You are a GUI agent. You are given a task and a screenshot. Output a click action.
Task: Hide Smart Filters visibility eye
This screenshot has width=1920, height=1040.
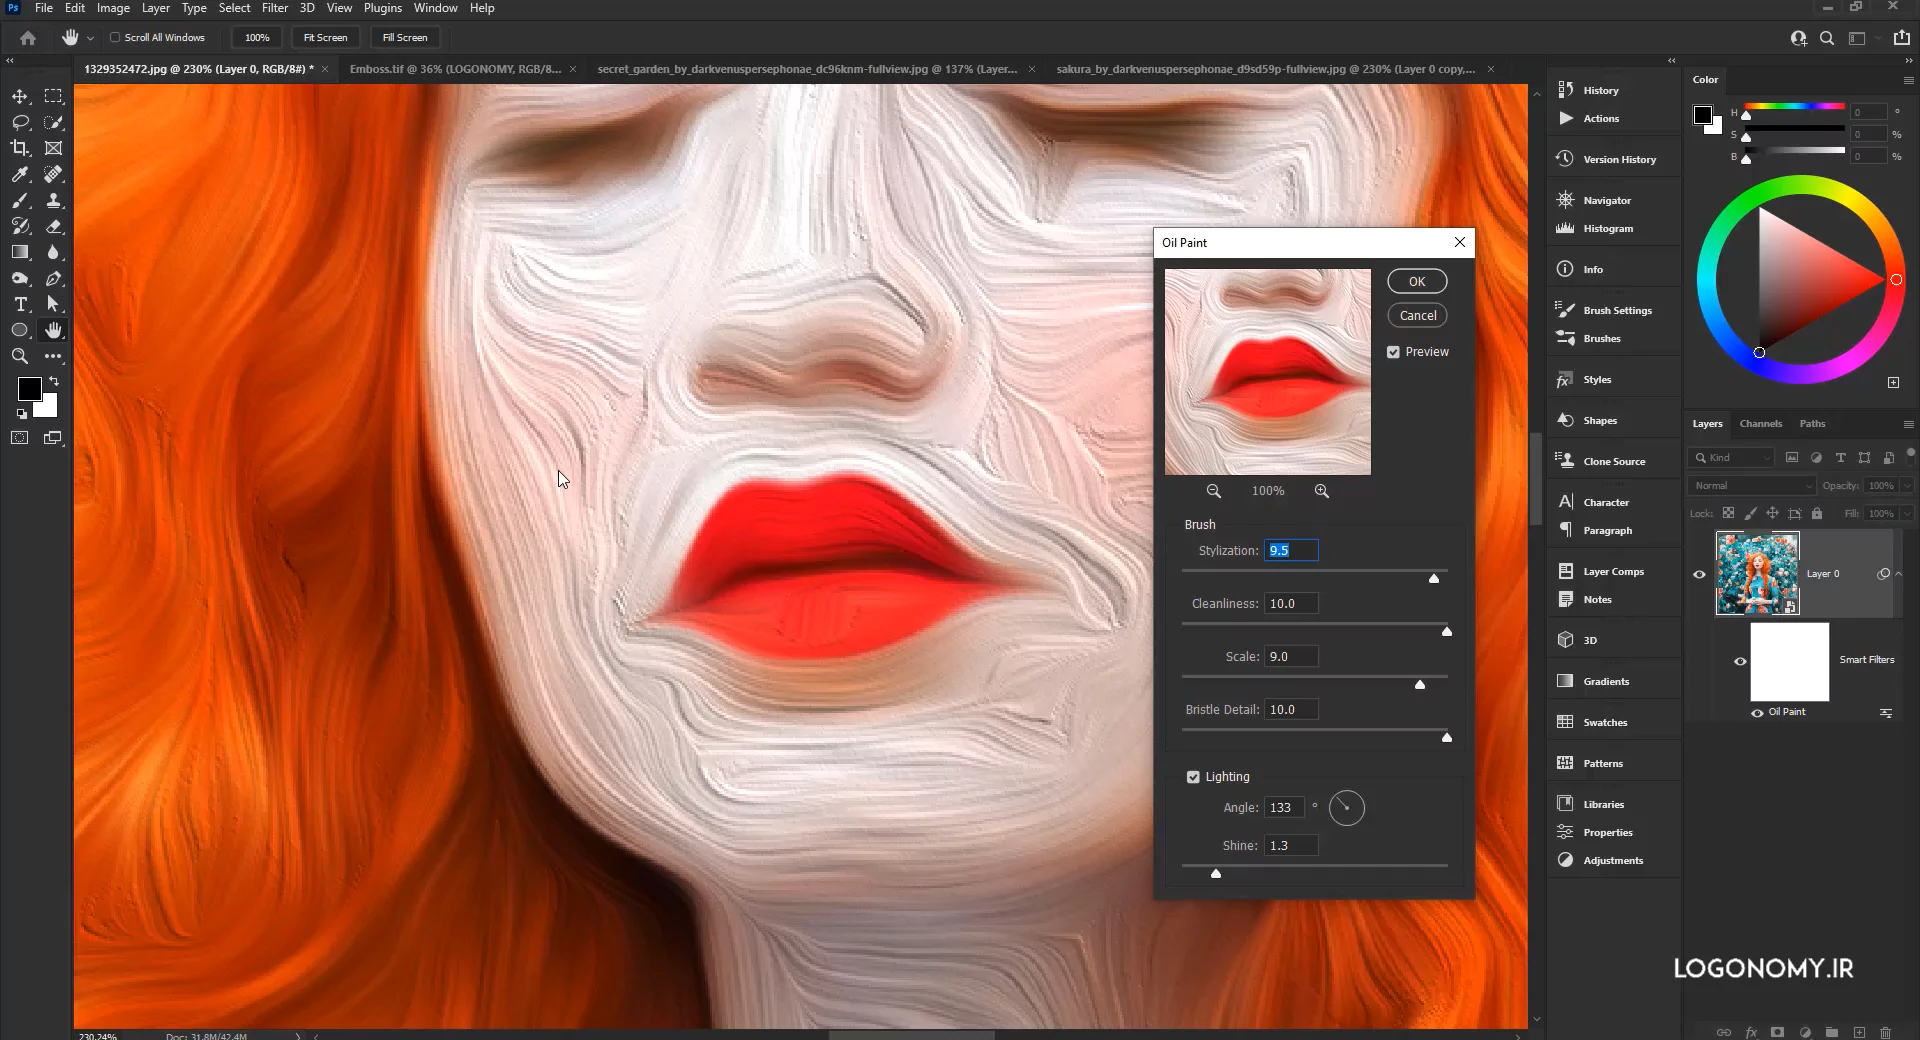(1740, 661)
